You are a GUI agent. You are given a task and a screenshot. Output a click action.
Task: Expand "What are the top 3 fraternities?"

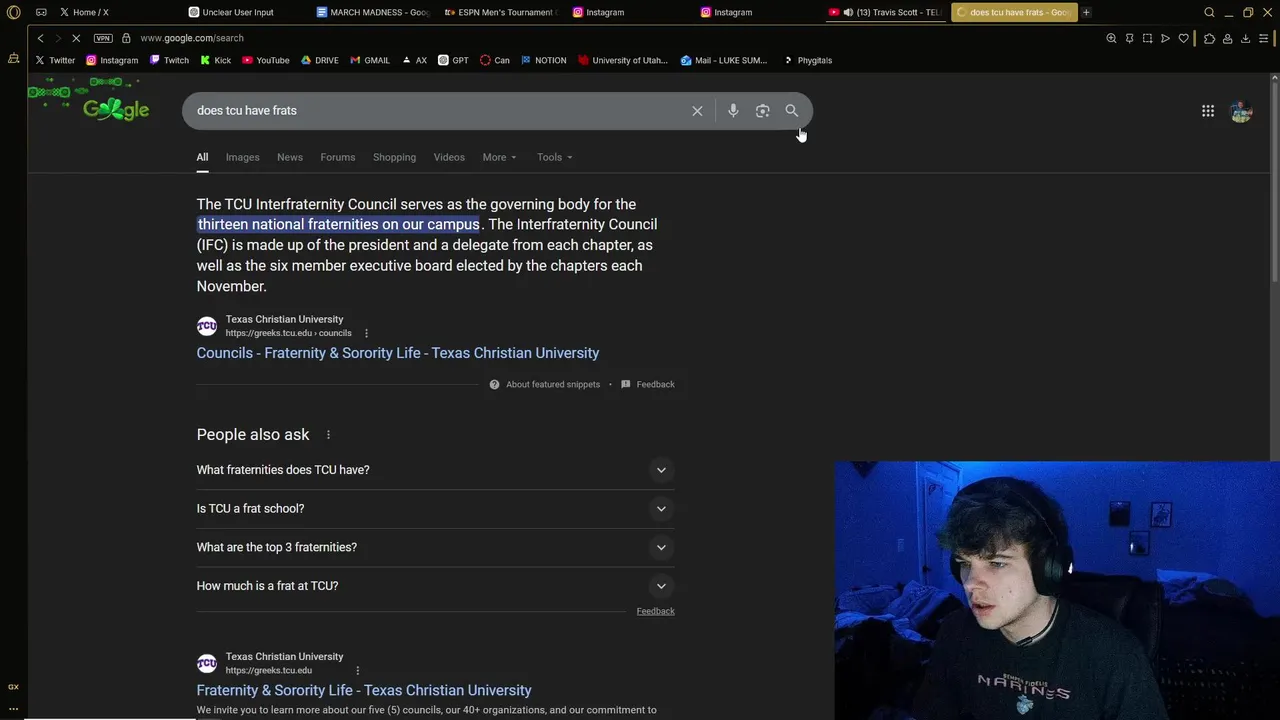click(x=435, y=547)
